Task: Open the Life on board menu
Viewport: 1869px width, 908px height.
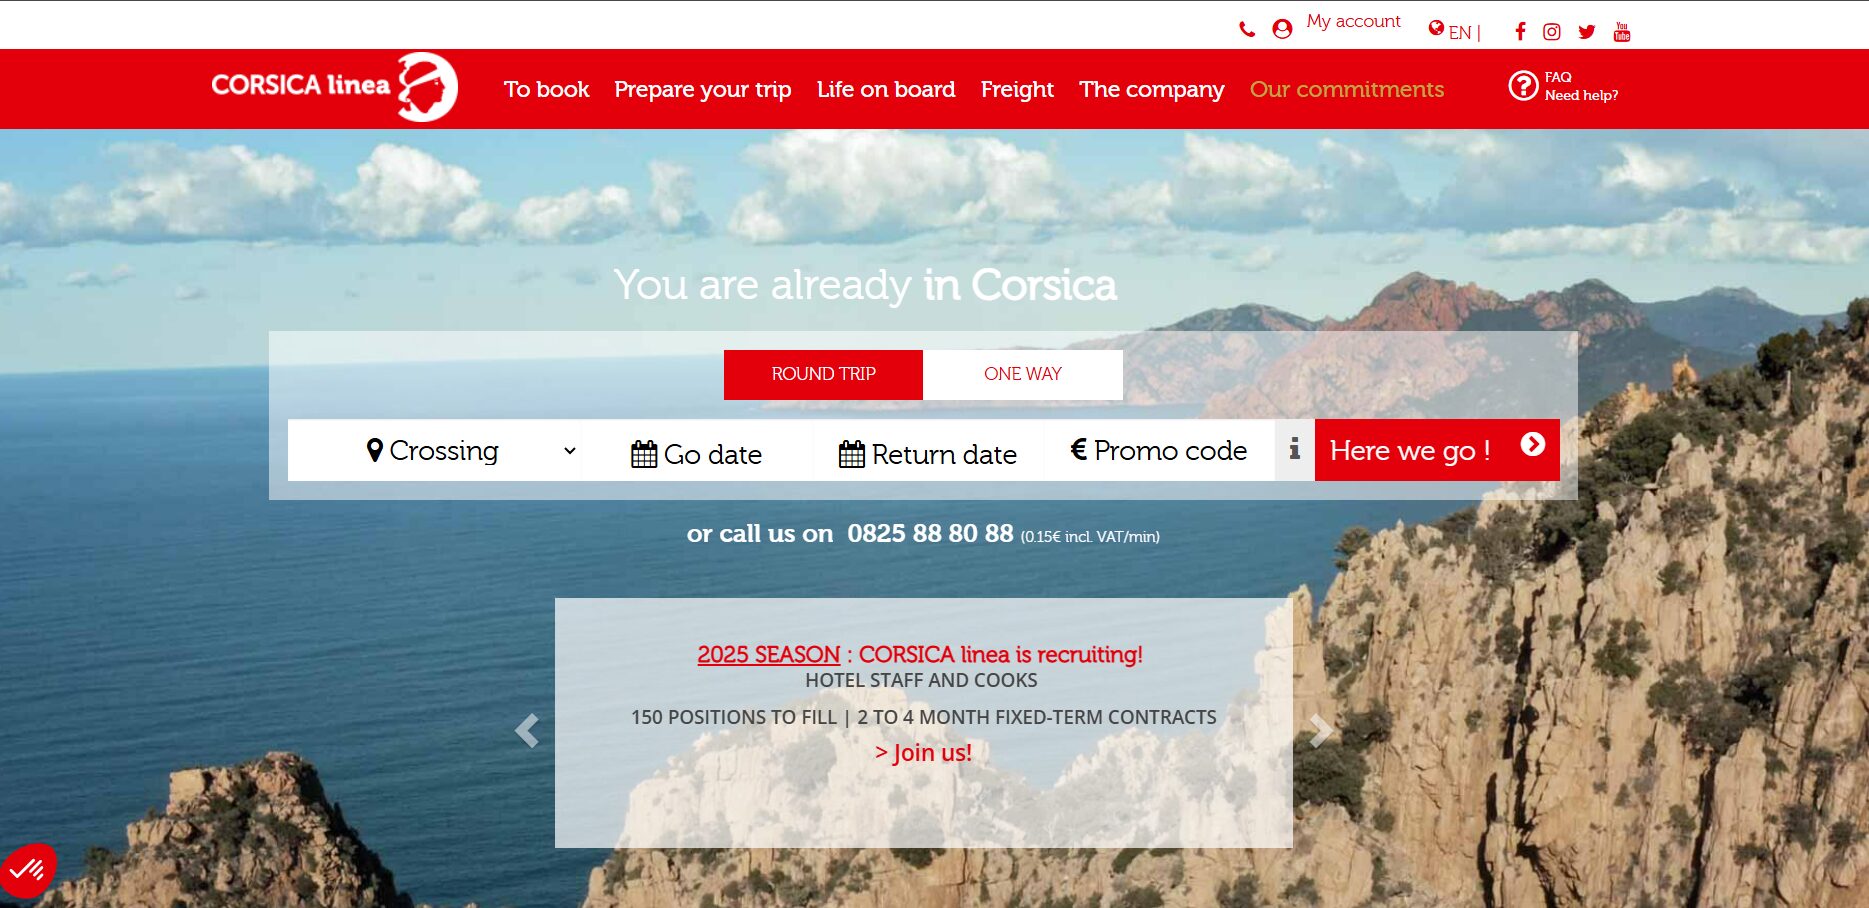Action: click(885, 90)
